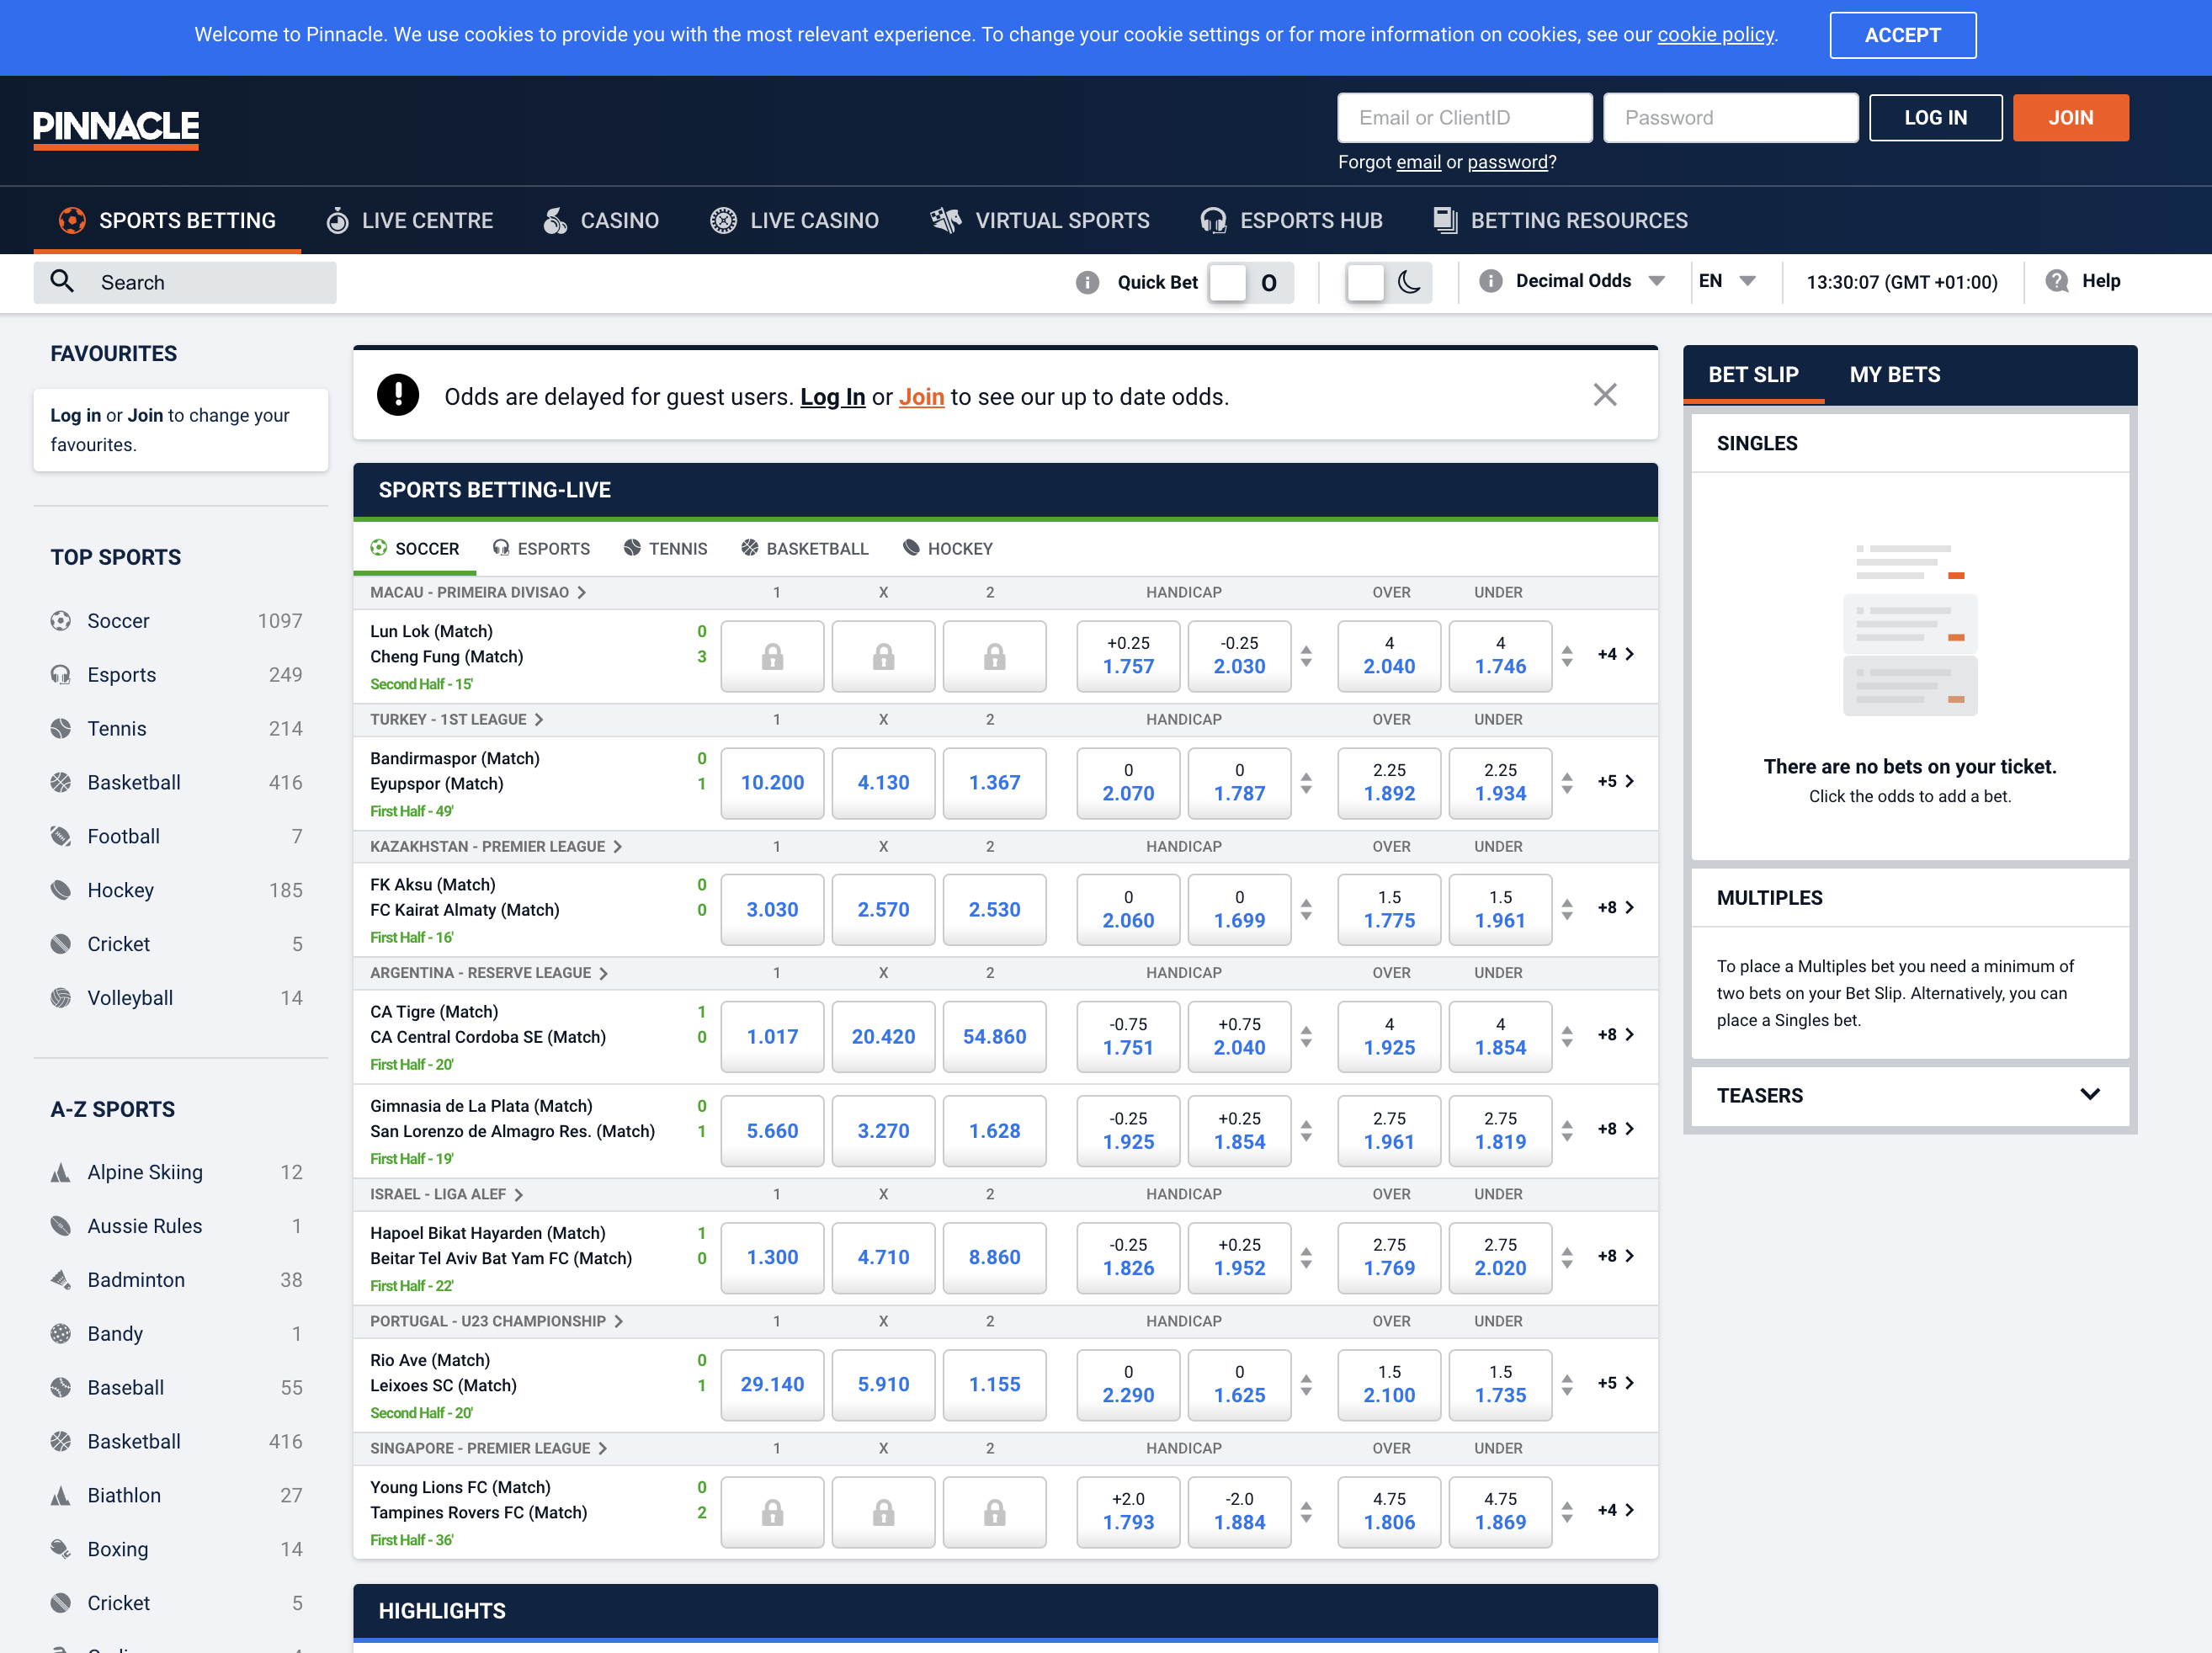Expand the Teasers section
The height and width of the screenshot is (1653, 2212).
2089,1095
